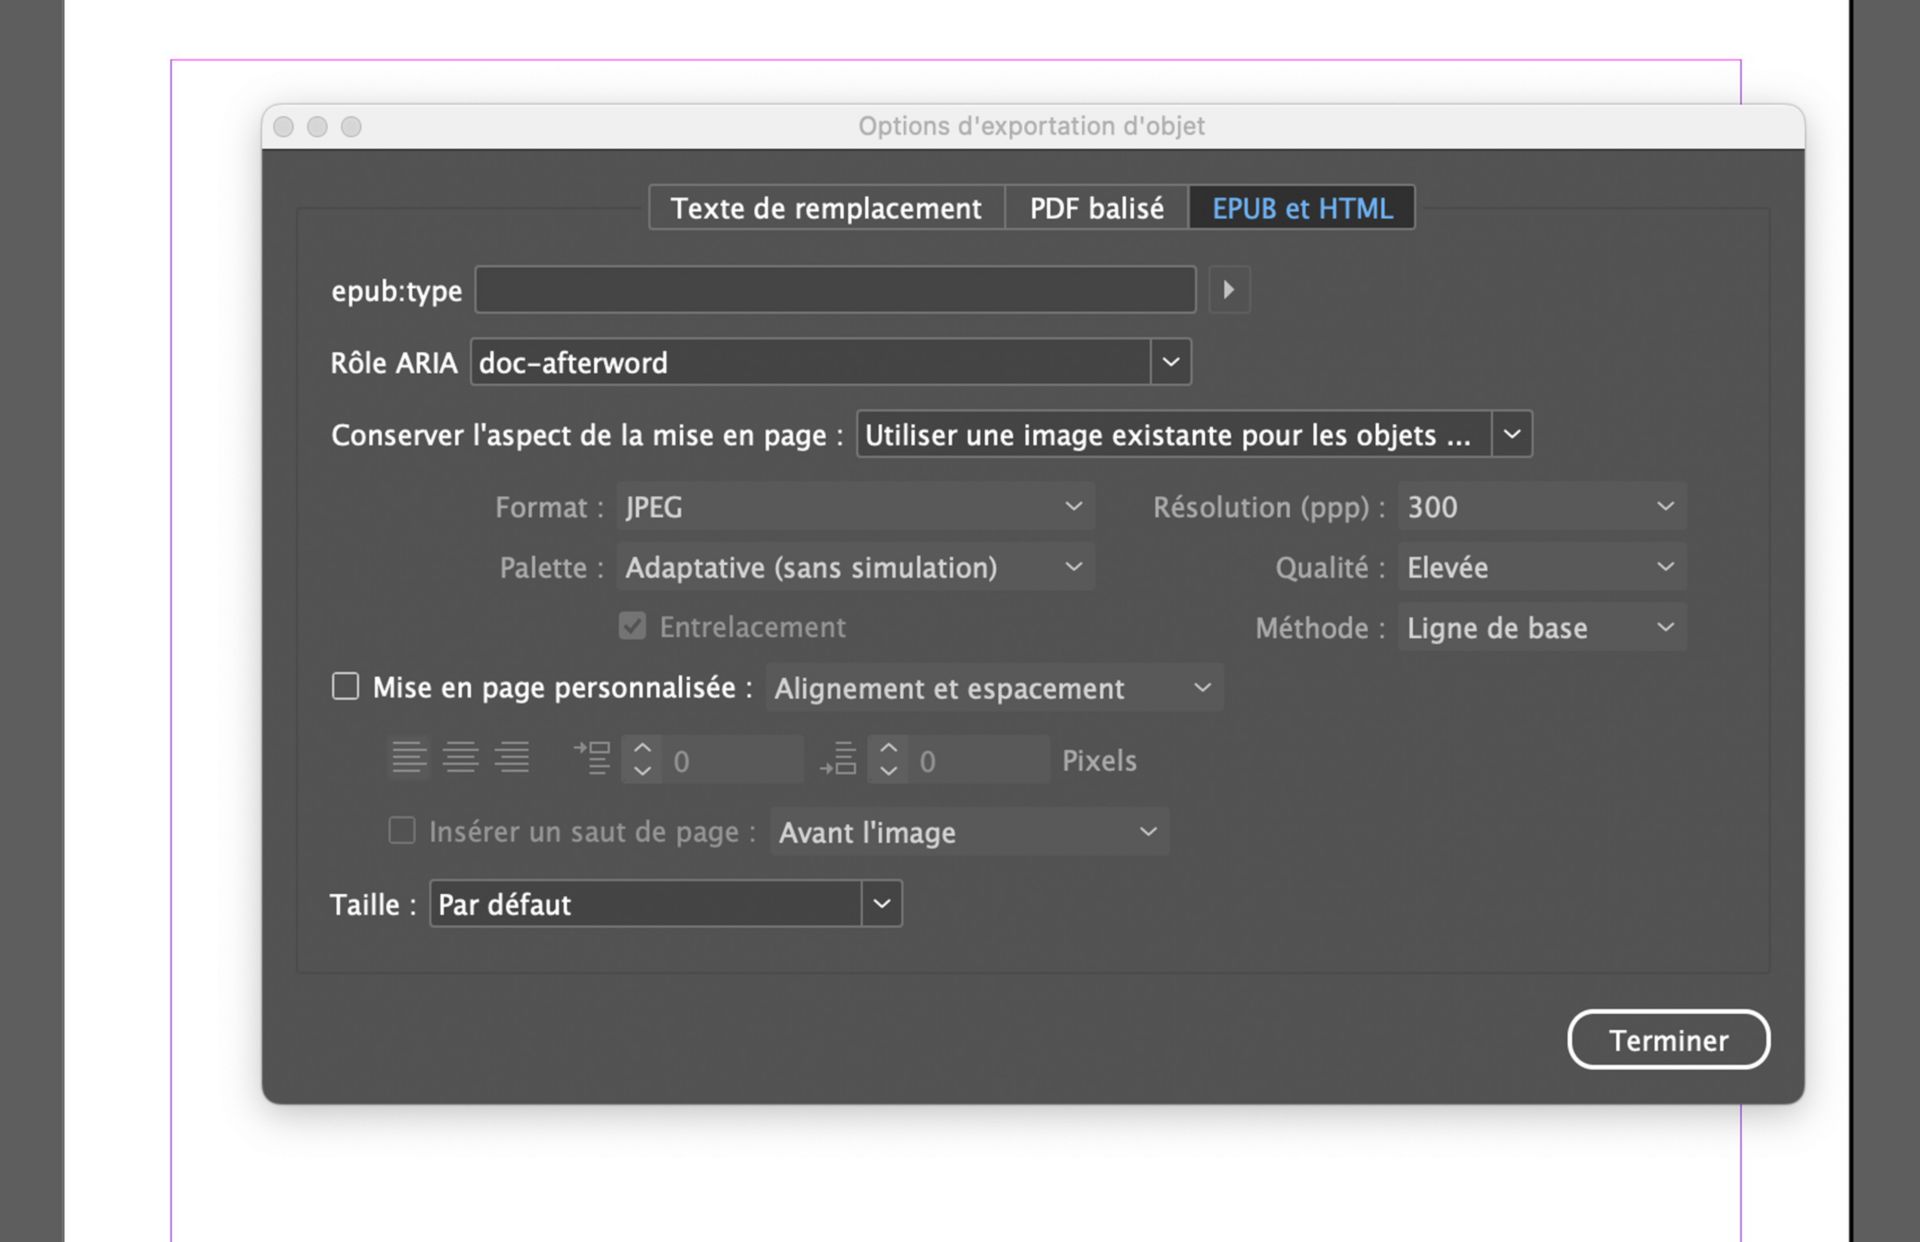Select the align center icon
The width and height of the screenshot is (1920, 1242).
coord(461,758)
